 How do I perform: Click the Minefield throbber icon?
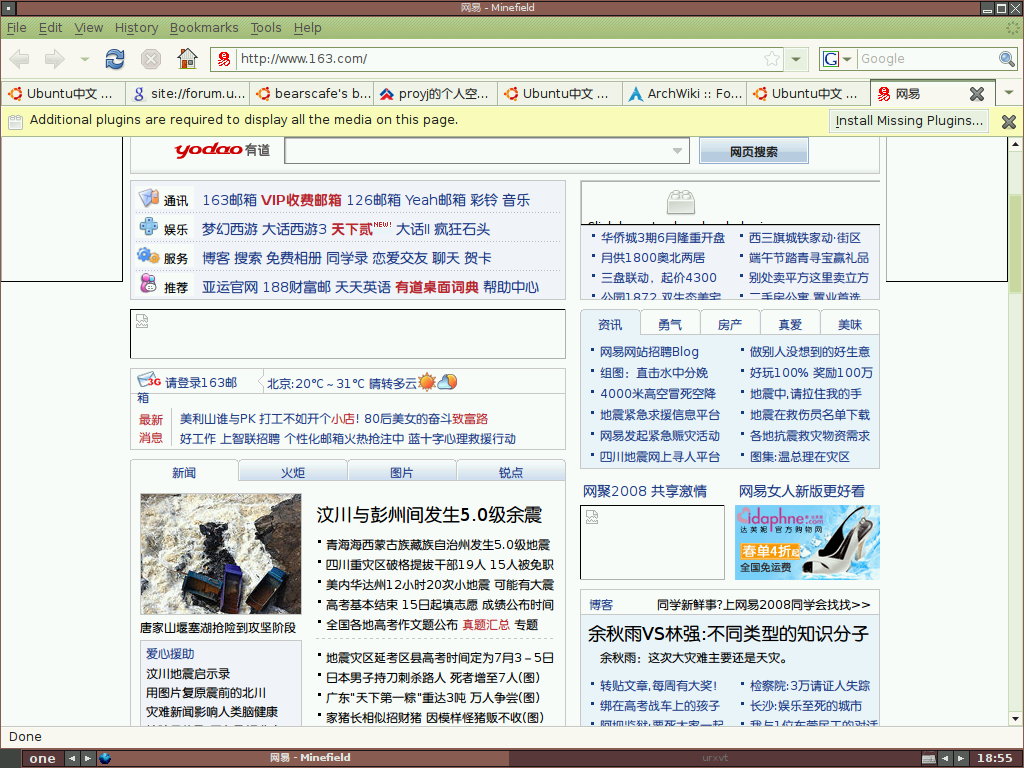click(x=1013, y=28)
